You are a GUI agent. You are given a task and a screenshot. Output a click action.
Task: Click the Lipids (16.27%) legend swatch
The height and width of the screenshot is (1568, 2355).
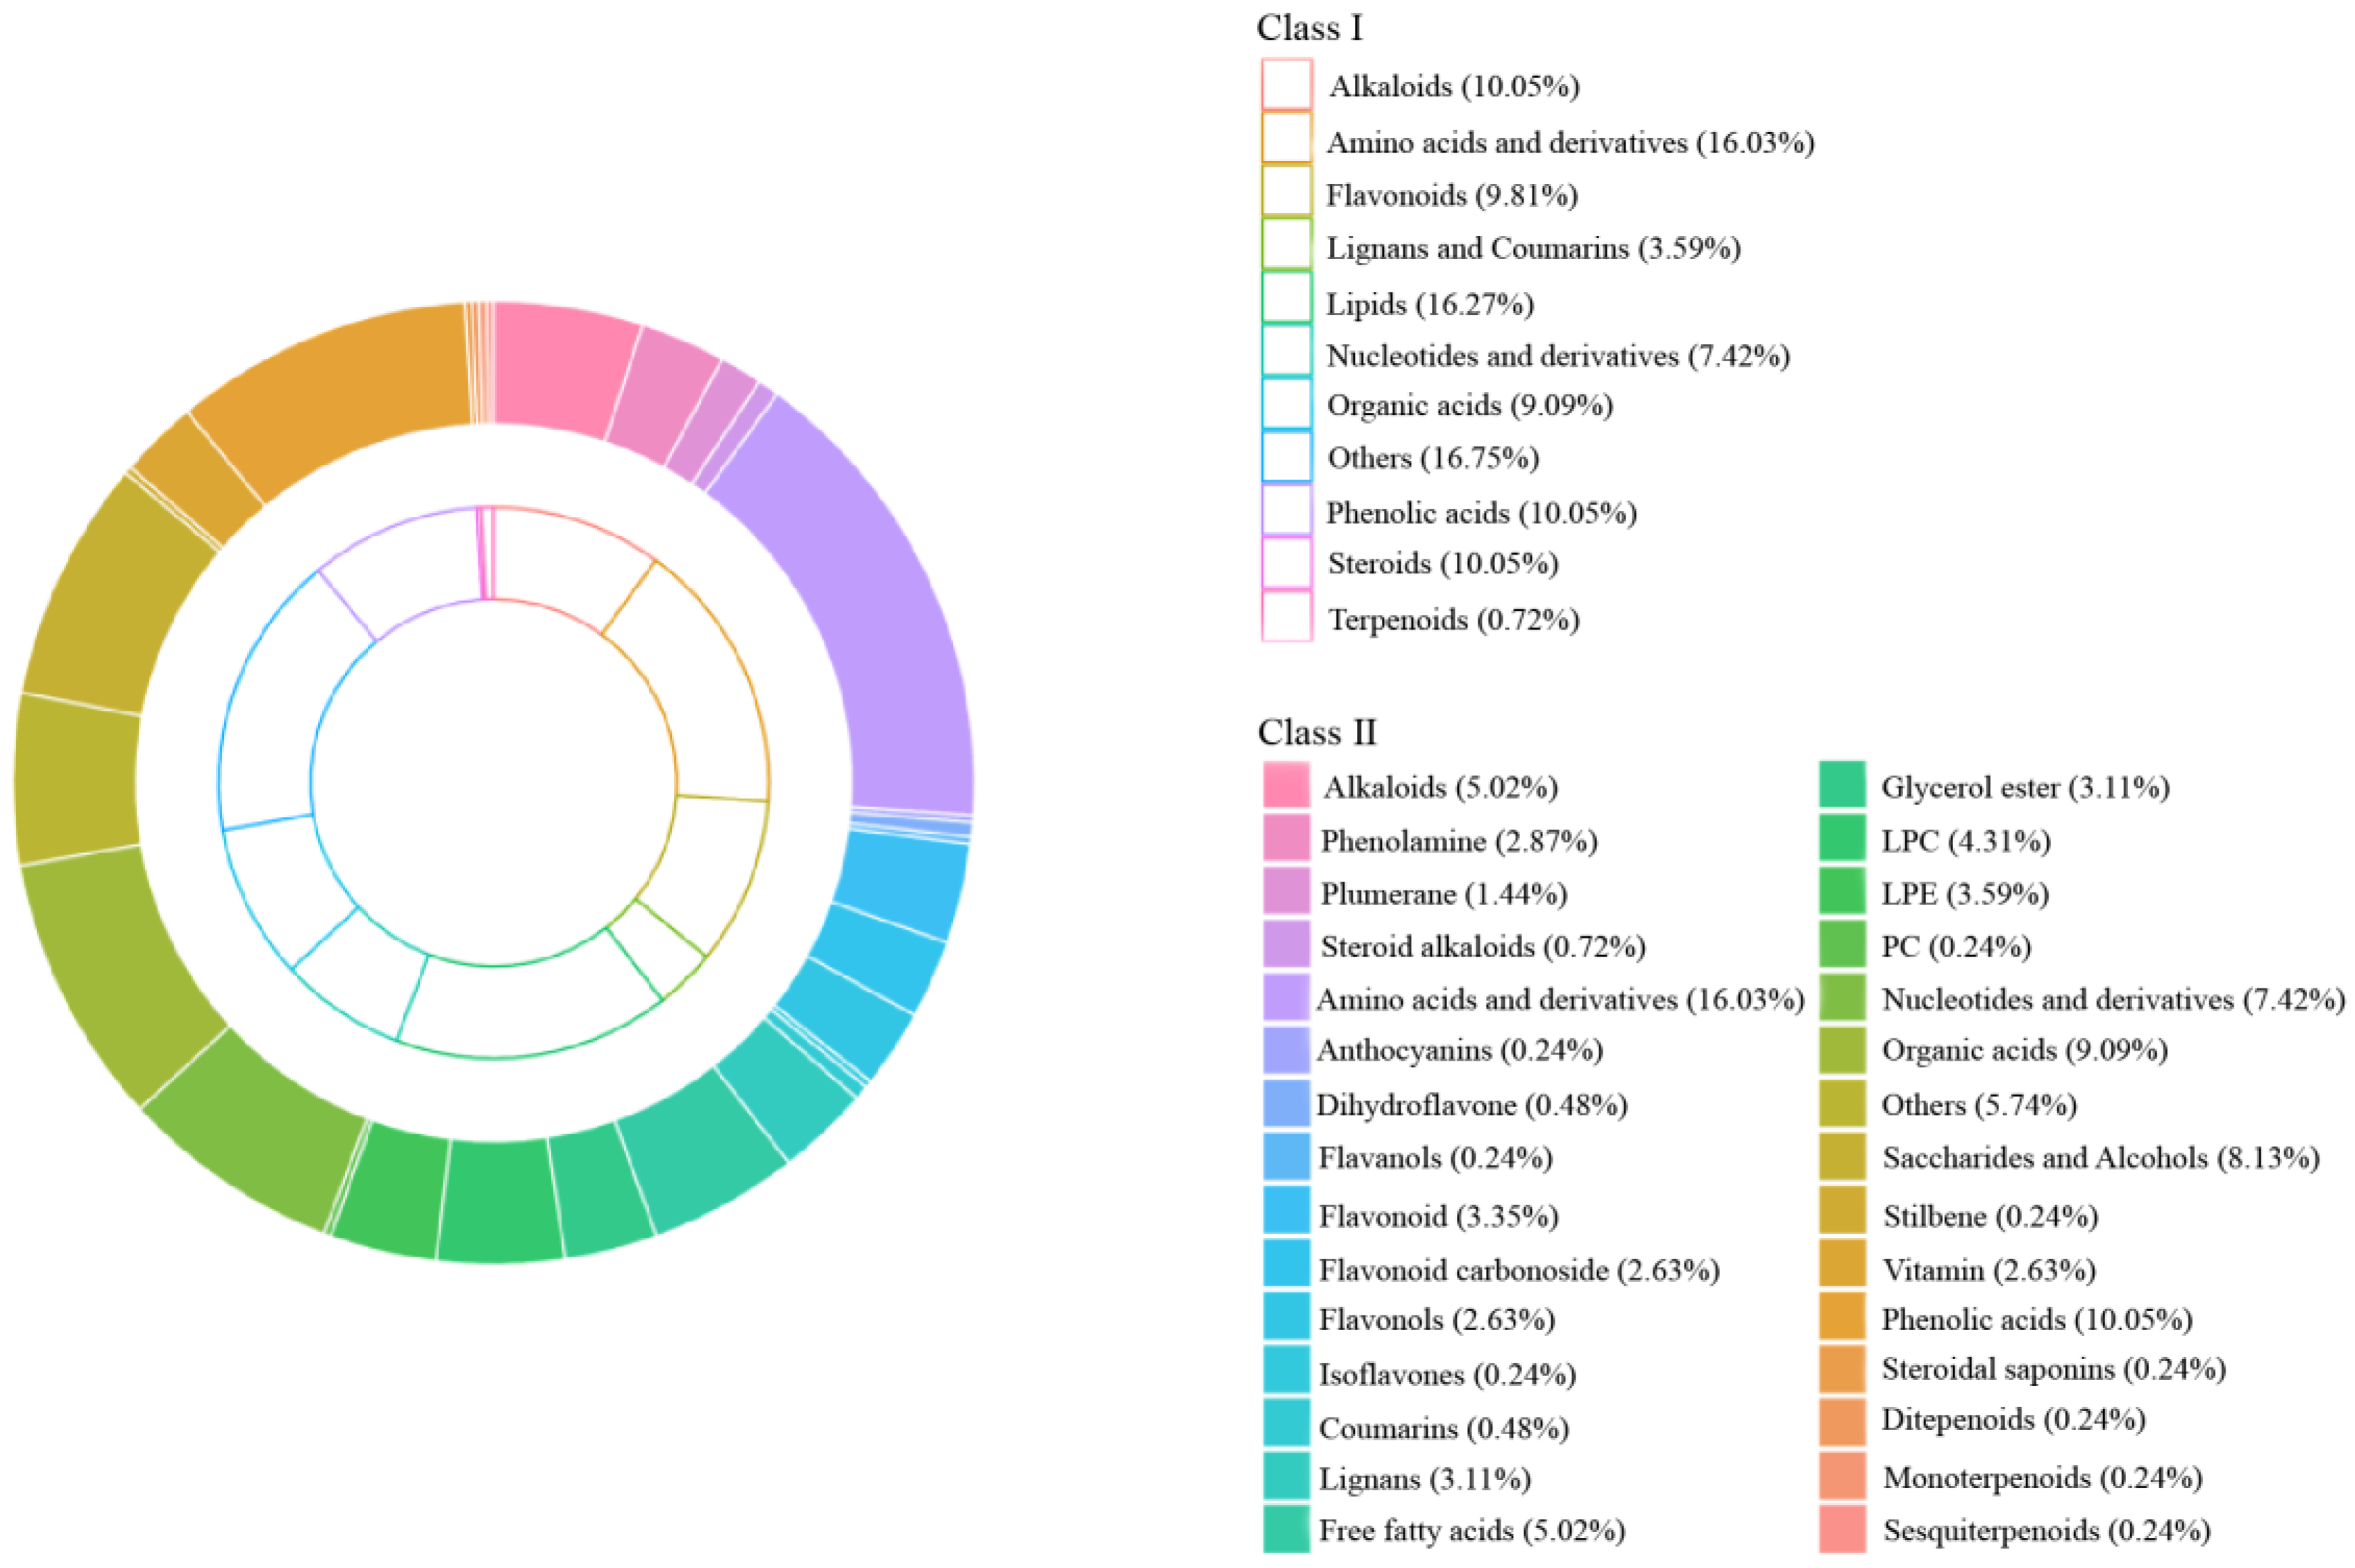[x=1286, y=298]
